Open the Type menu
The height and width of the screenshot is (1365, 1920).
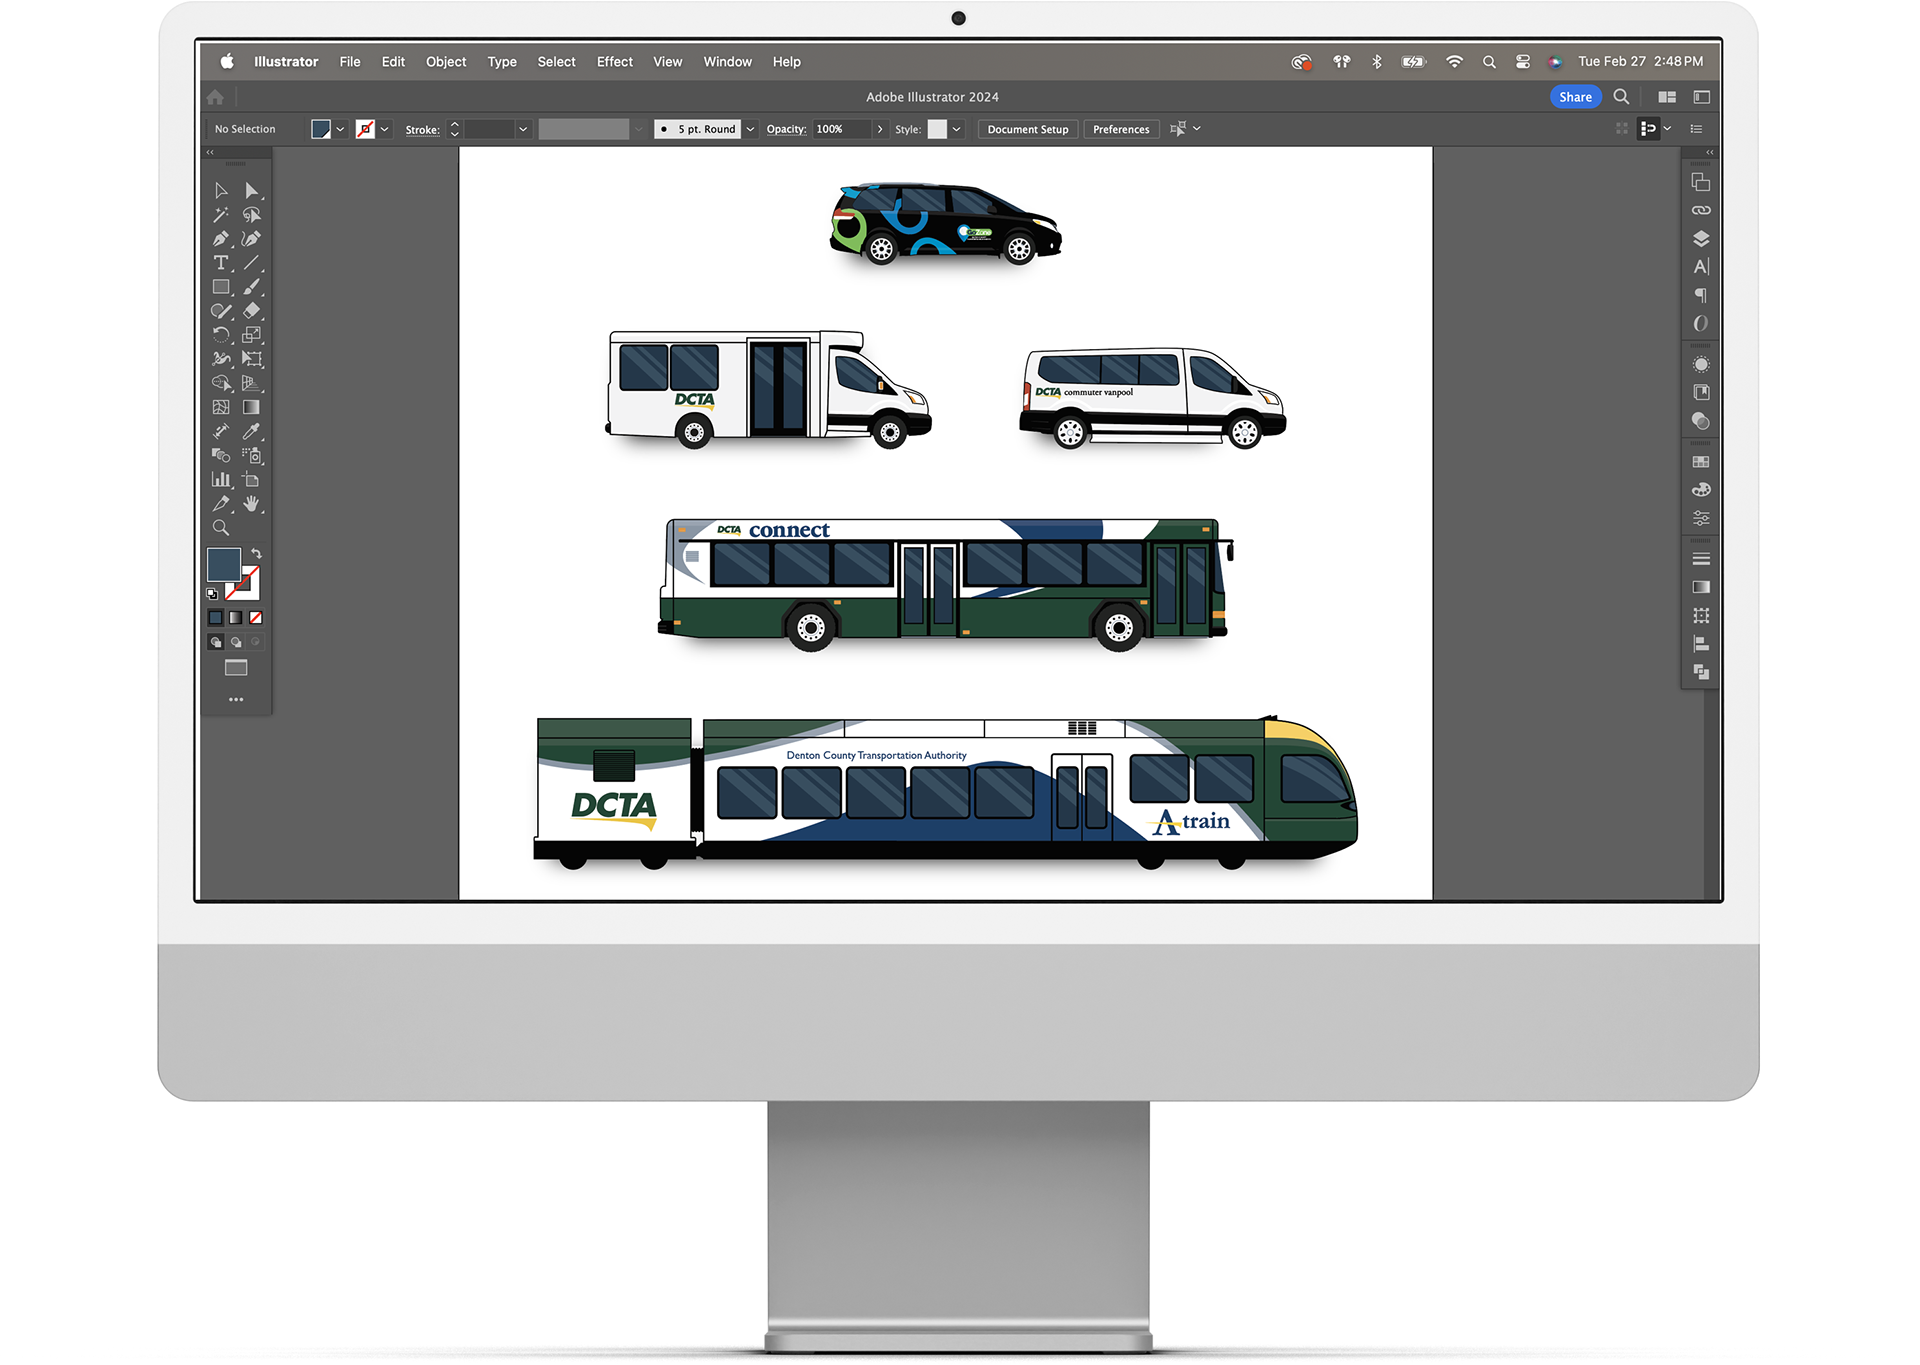click(502, 62)
